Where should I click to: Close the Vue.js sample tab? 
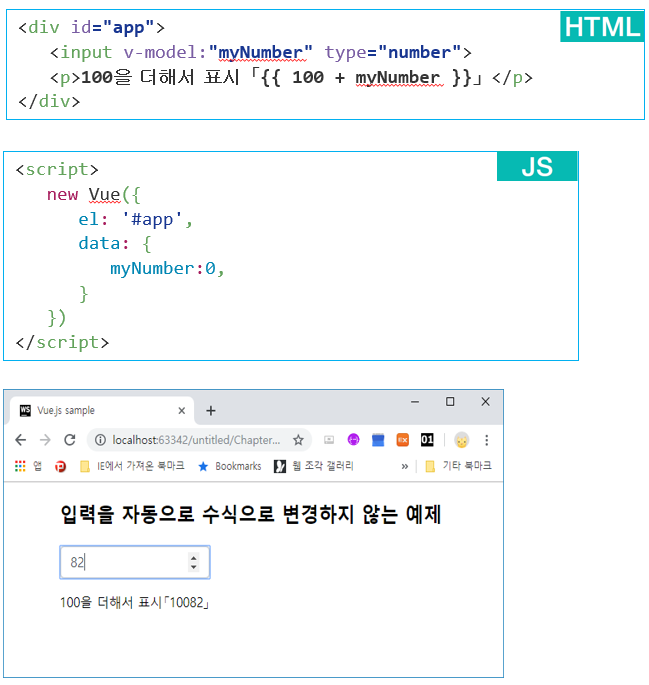(182, 411)
